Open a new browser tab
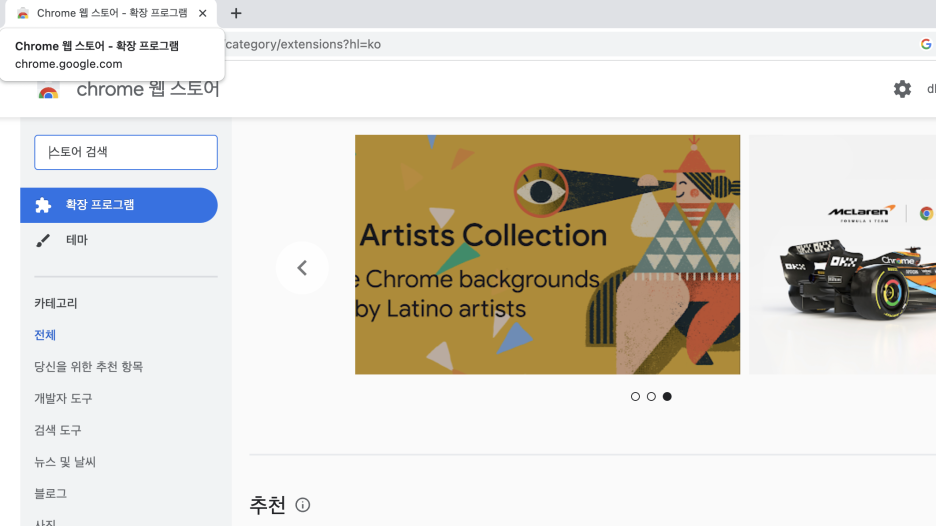Screen dimensions: 936x526 click(236, 13)
